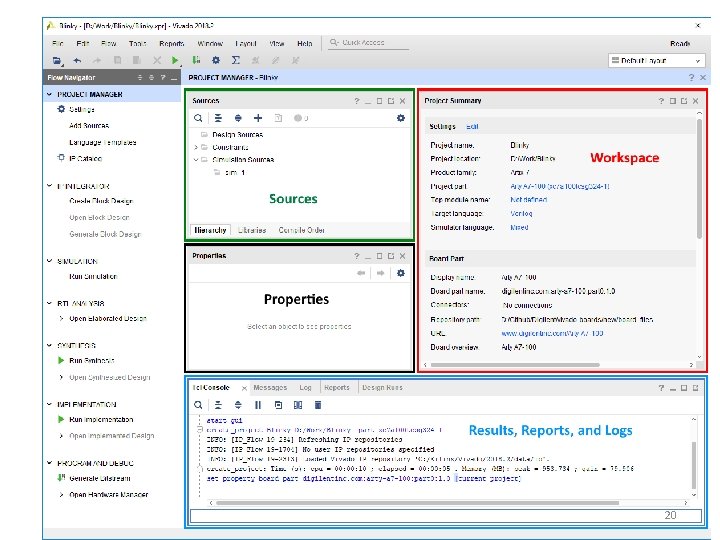The width and height of the screenshot is (720, 540).
Task: Open the File menu
Action: tap(58, 44)
